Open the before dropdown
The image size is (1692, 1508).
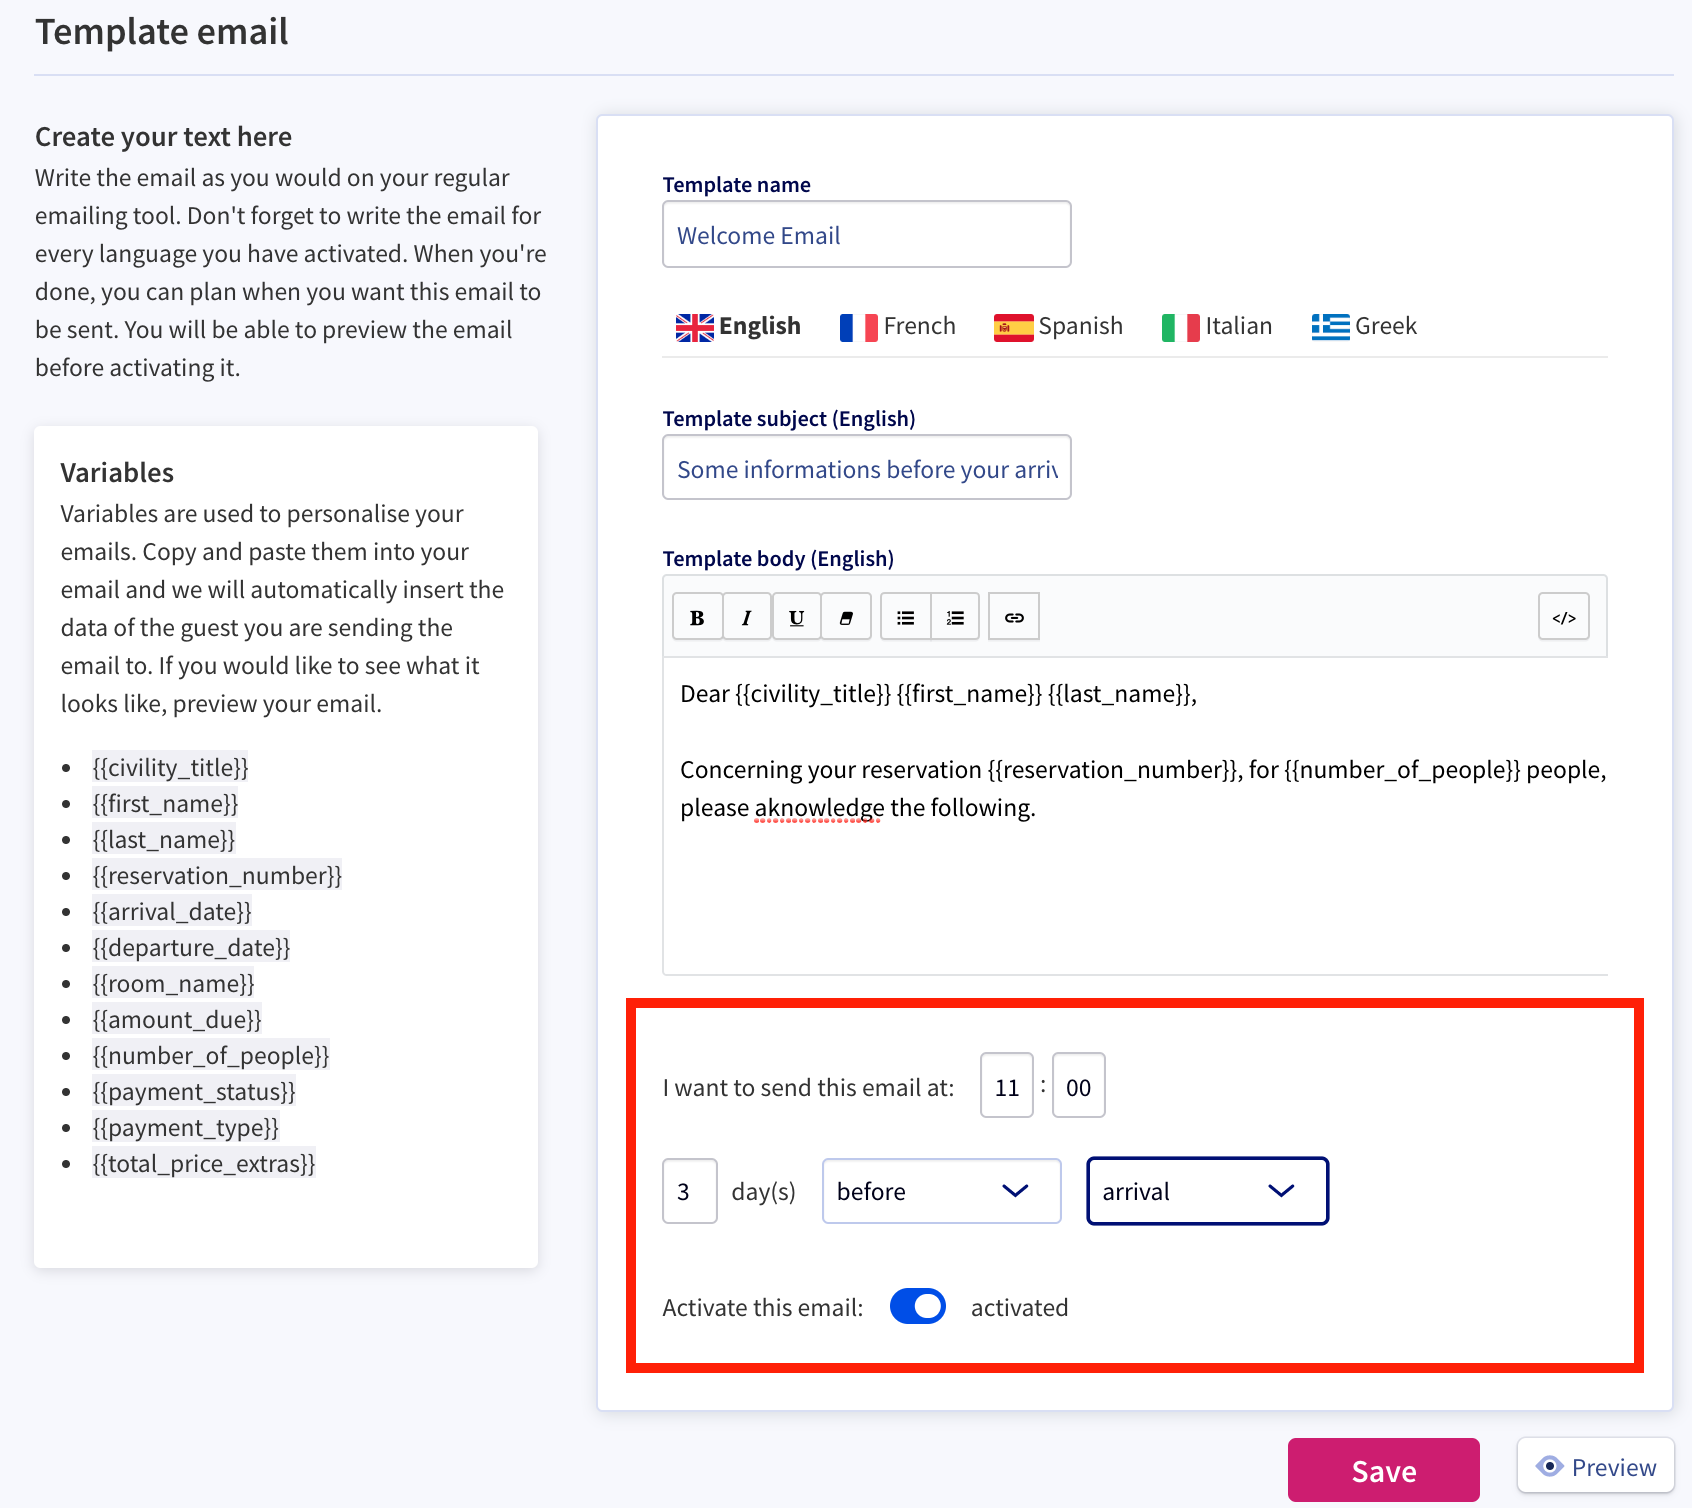coord(941,1191)
